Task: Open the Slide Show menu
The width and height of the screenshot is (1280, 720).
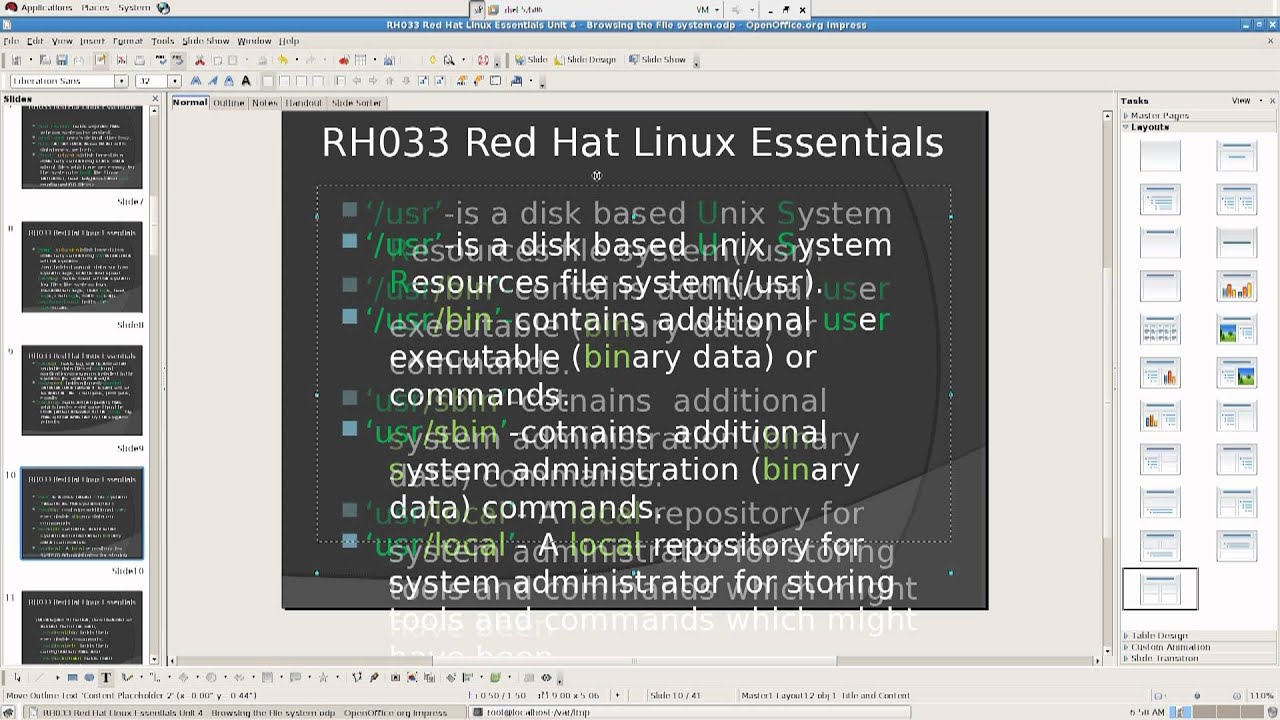Action: (x=205, y=41)
